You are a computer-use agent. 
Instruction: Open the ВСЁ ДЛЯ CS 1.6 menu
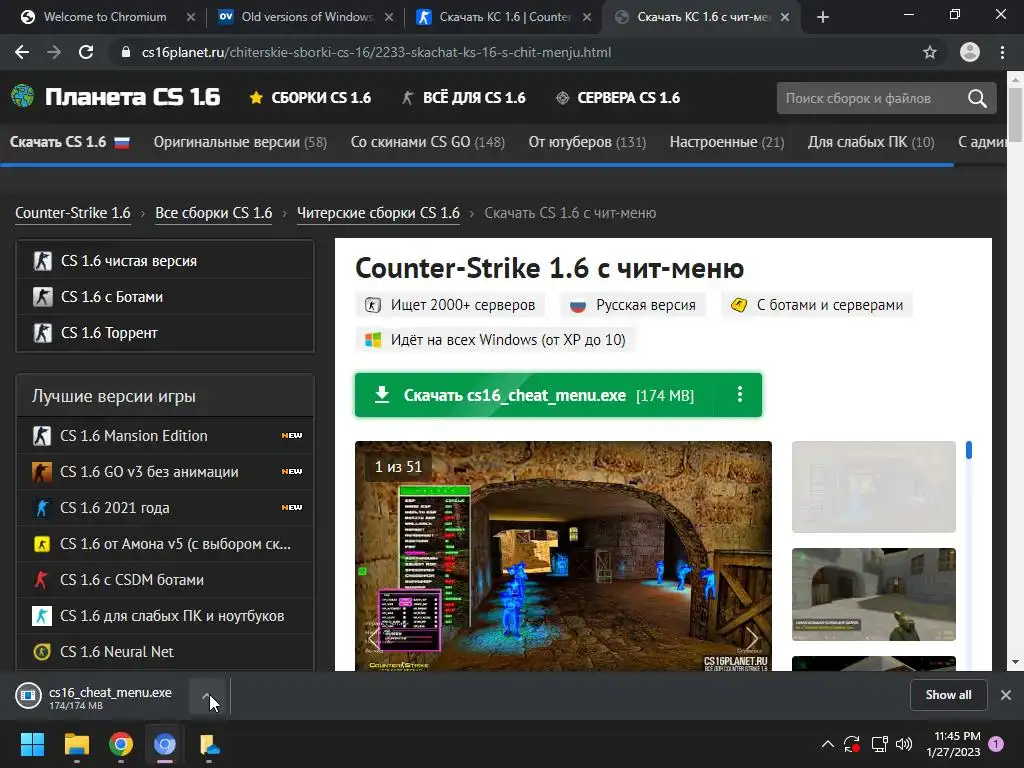point(464,98)
